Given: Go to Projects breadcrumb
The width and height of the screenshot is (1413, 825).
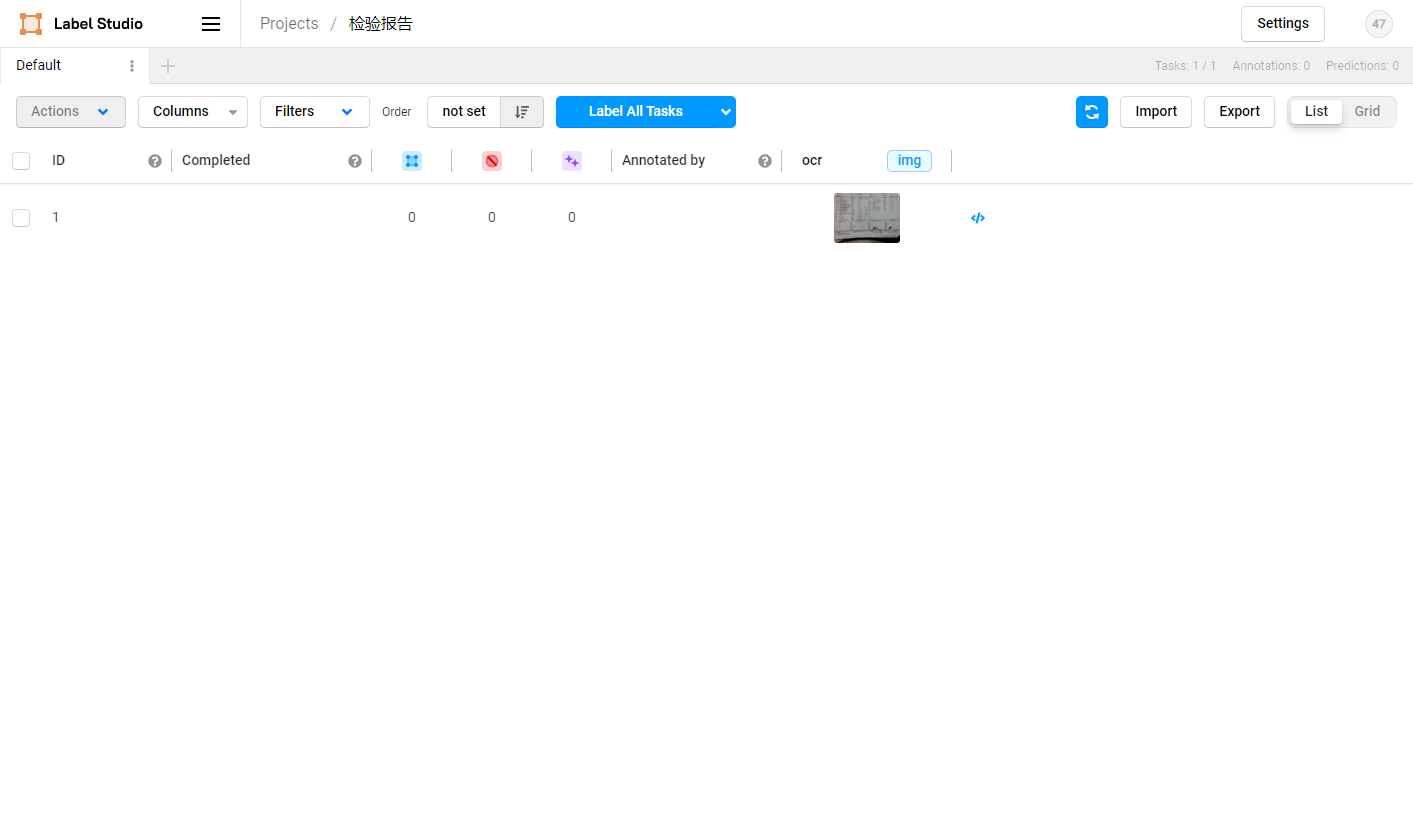Looking at the screenshot, I should click(289, 24).
